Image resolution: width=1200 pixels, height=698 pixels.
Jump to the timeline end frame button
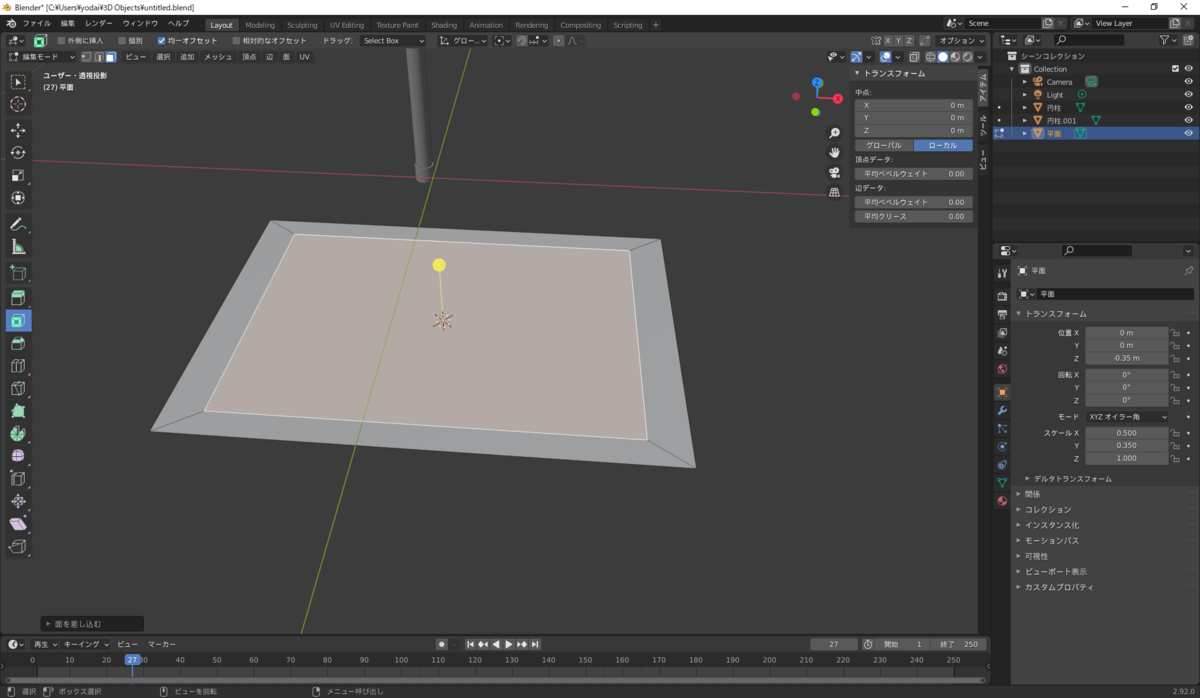tap(535, 644)
